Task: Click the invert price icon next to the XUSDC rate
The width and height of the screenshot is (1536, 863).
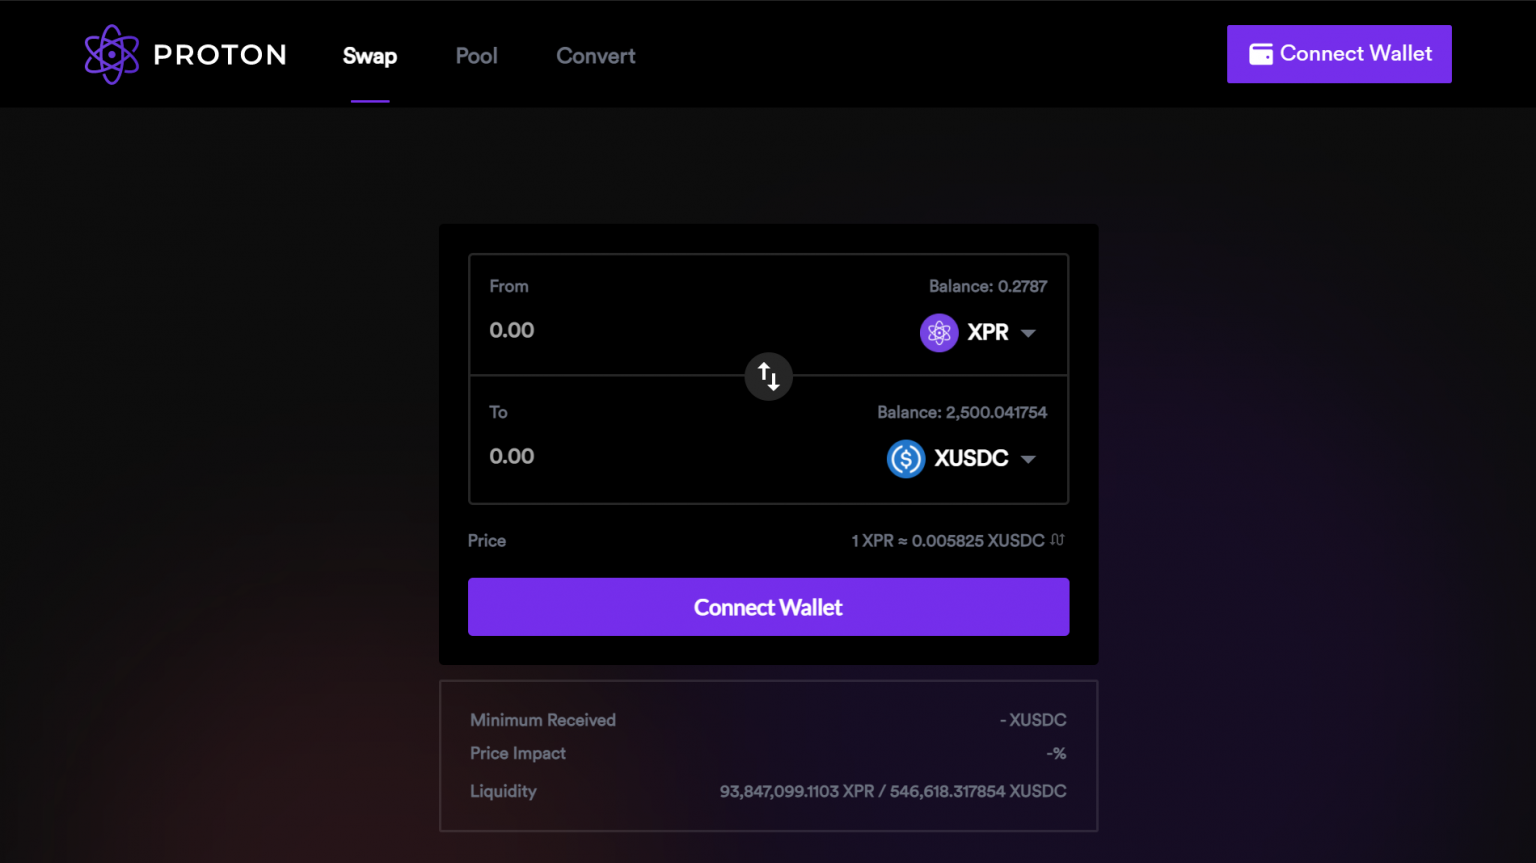Action: 1056,540
